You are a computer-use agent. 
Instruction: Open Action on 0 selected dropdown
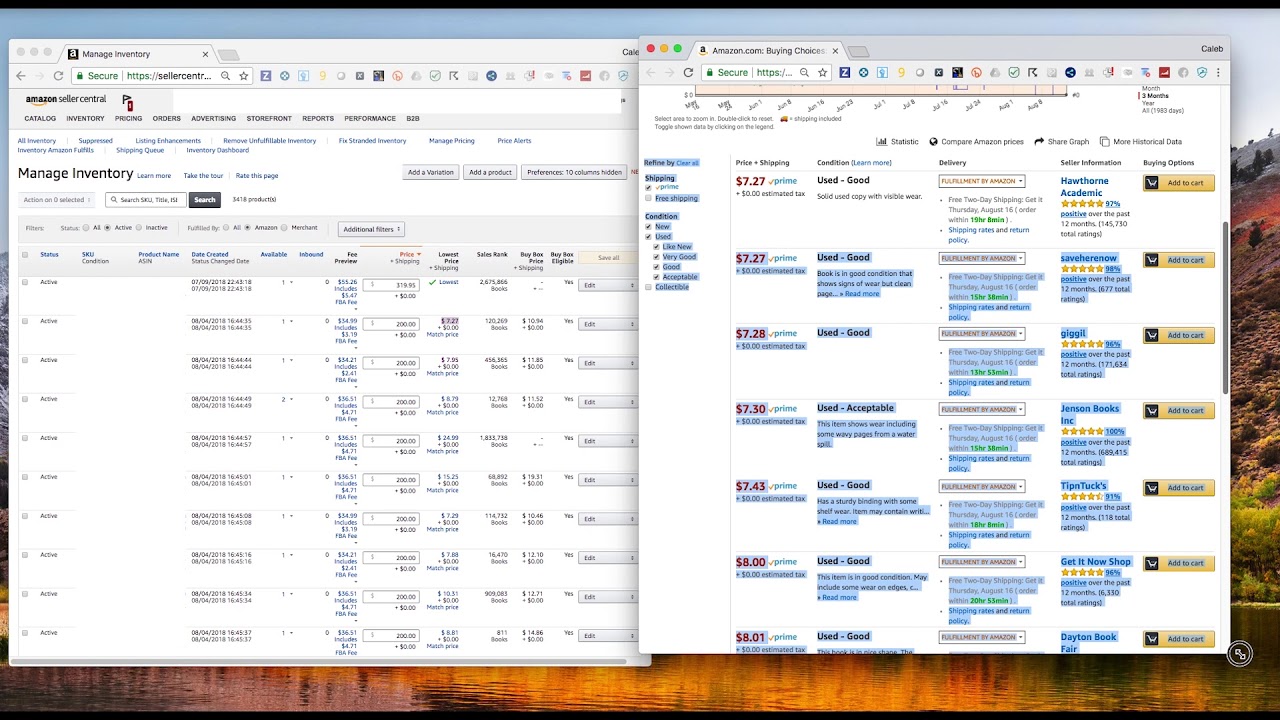[x=57, y=200]
